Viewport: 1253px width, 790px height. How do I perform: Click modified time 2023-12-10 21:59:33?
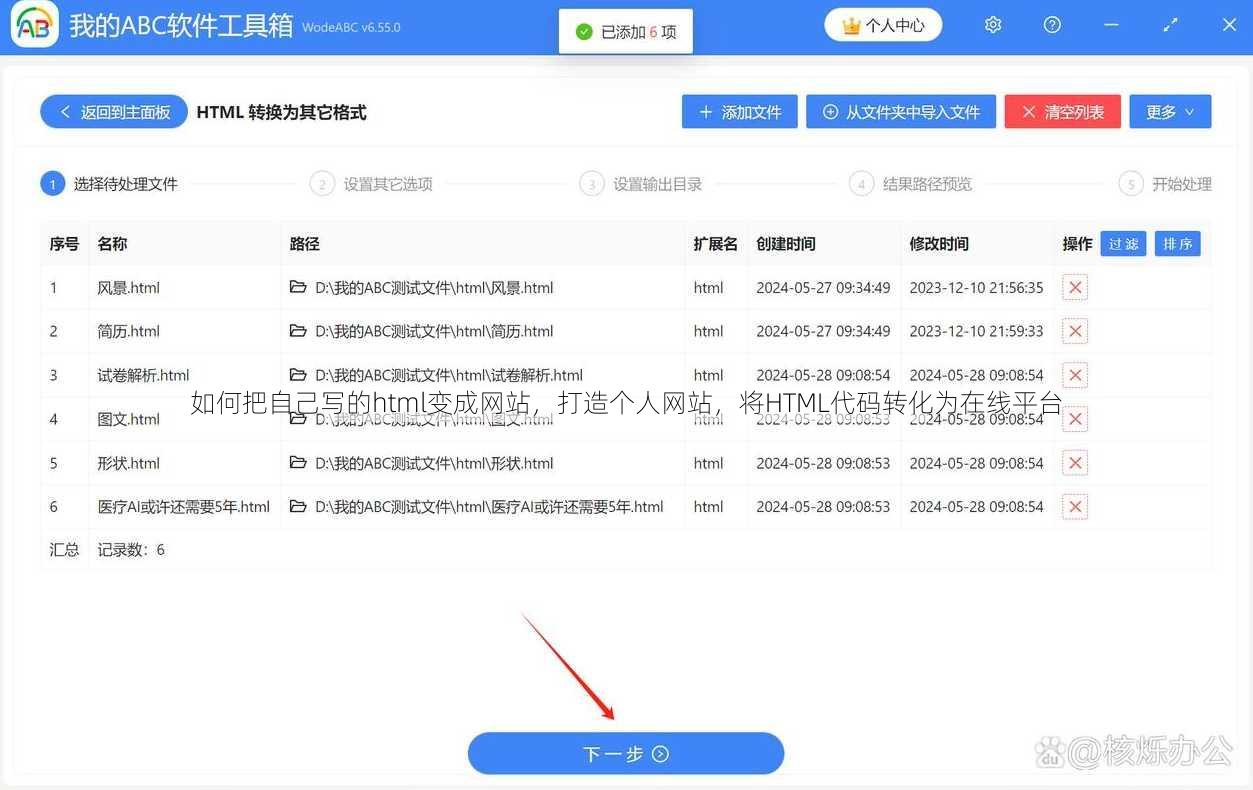coord(976,331)
